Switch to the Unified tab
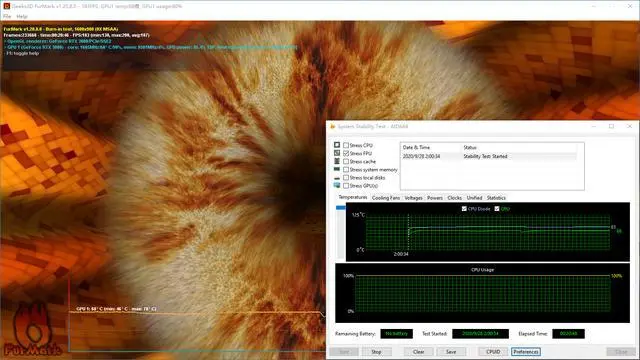Viewport: 640px width, 360px height. [x=474, y=198]
